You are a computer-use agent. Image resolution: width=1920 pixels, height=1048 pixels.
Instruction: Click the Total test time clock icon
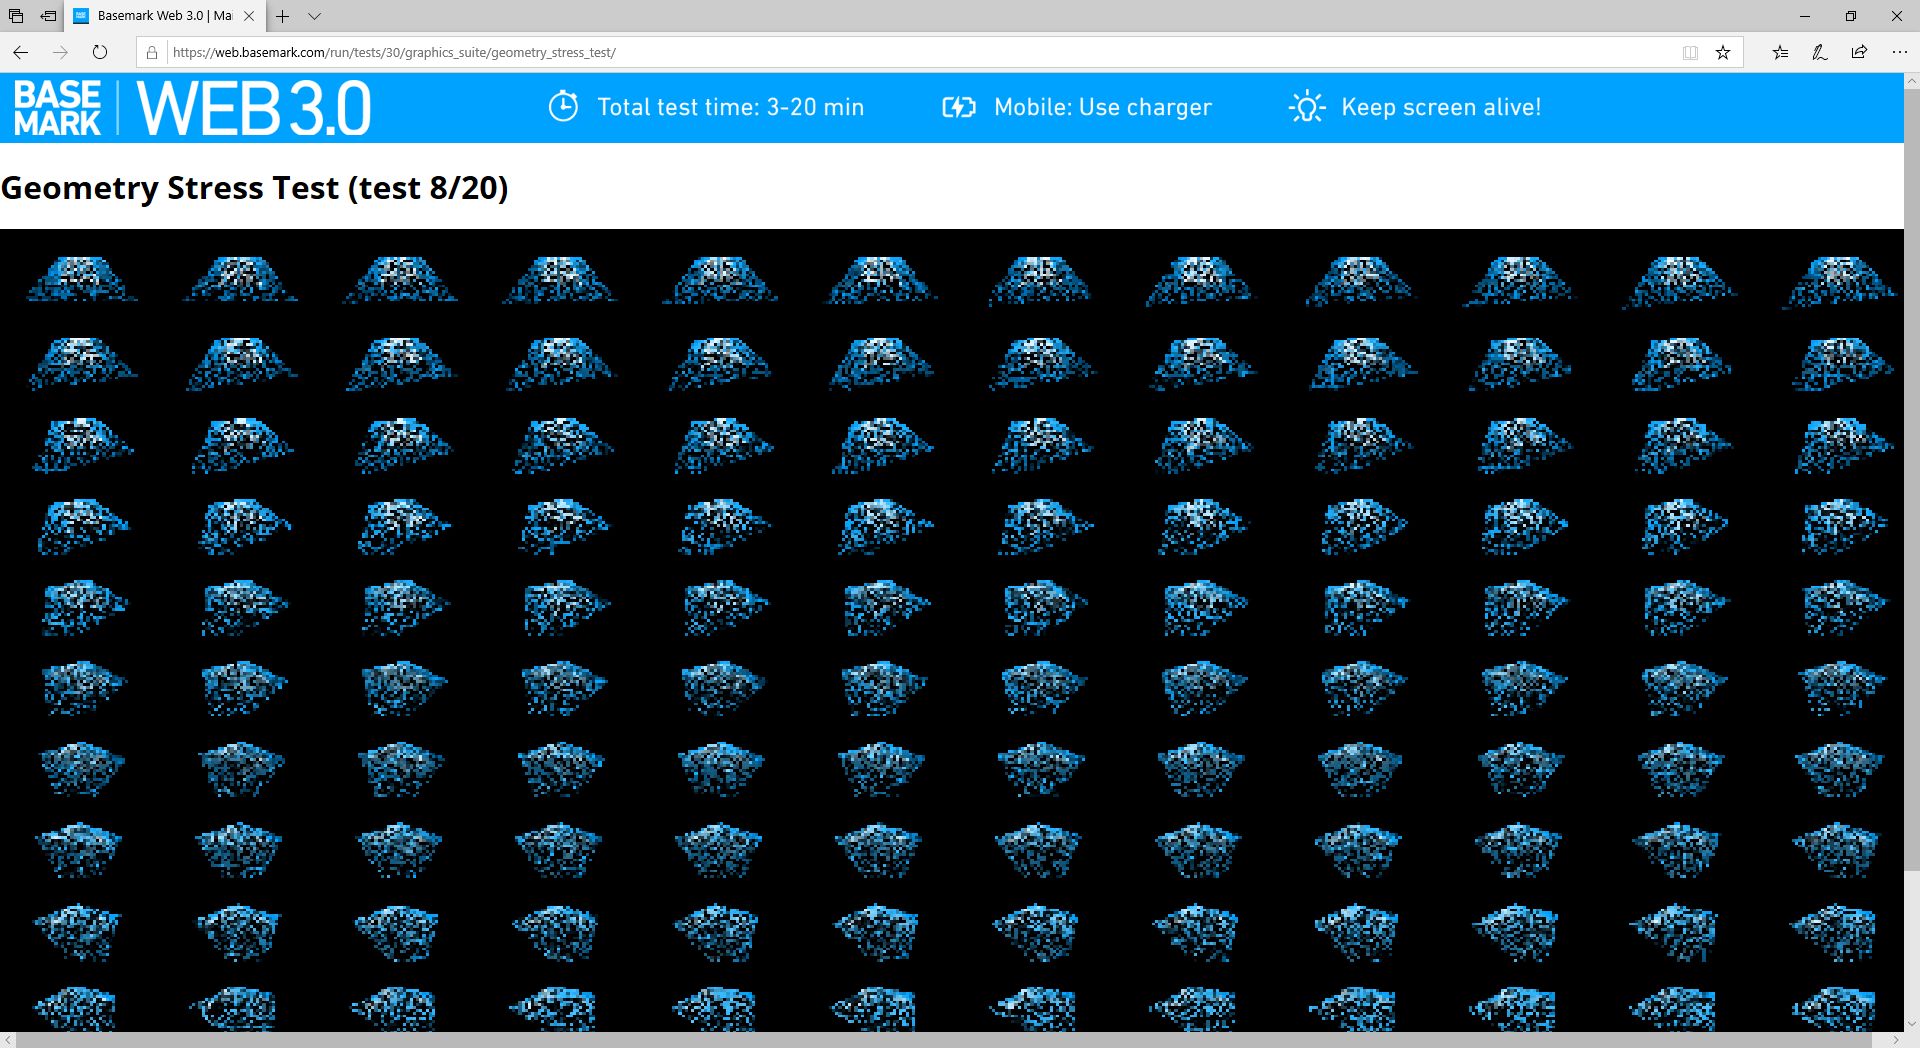(x=564, y=106)
